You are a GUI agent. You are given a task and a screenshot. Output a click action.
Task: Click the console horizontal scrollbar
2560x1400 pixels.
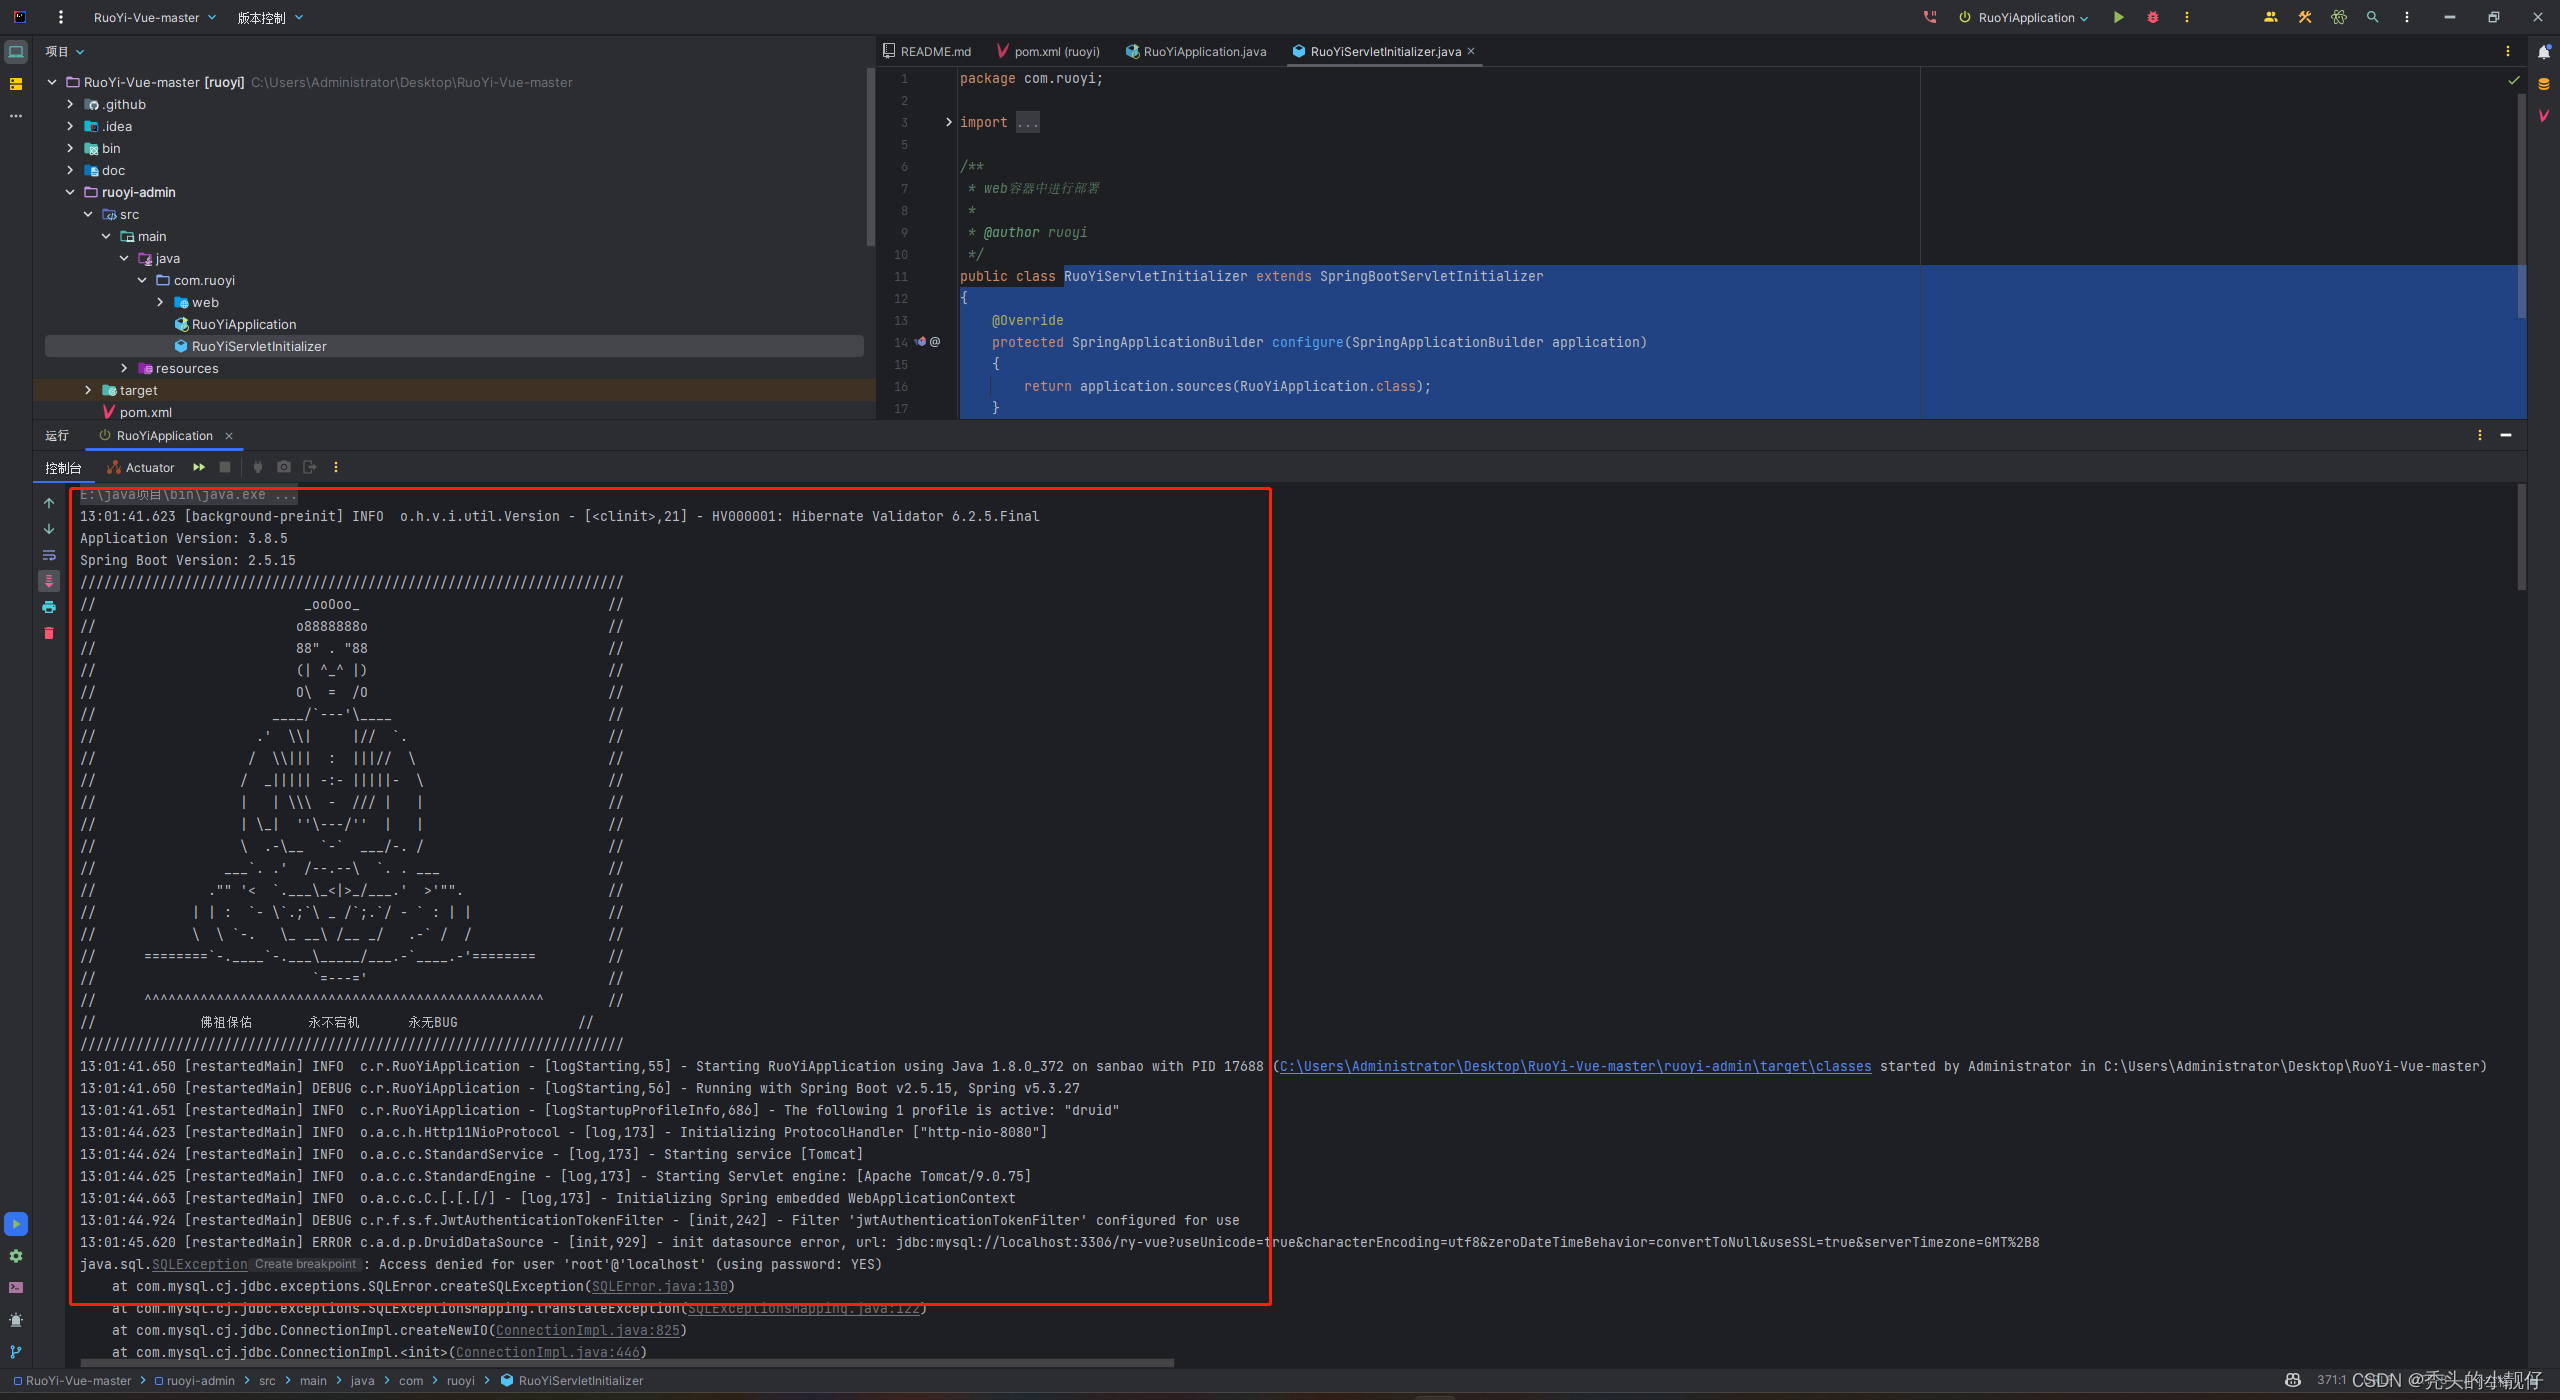pos(626,1362)
